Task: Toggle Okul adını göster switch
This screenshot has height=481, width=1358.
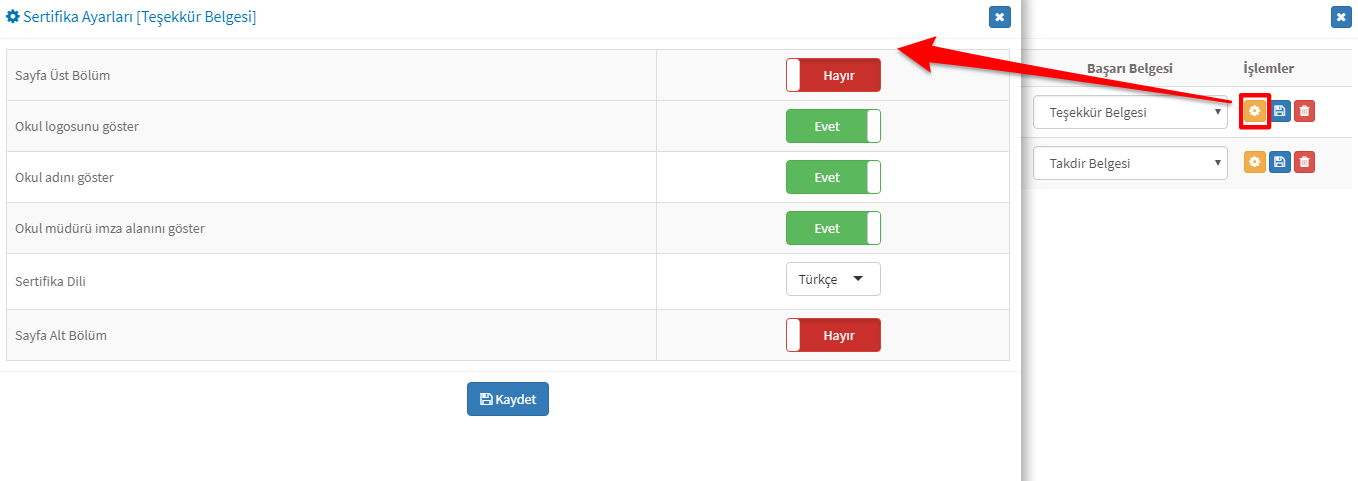Action: tap(833, 177)
